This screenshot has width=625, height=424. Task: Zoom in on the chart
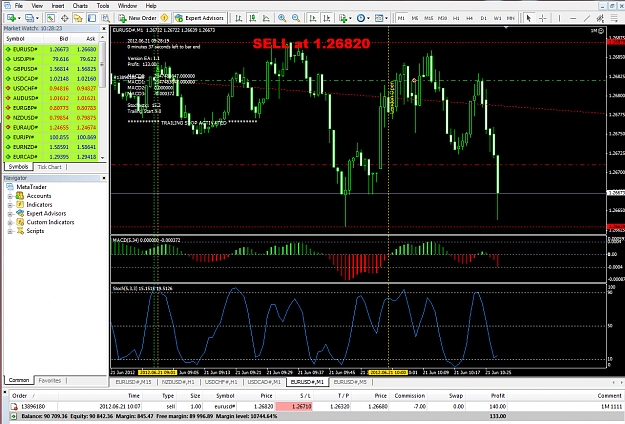tap(282, 18)
